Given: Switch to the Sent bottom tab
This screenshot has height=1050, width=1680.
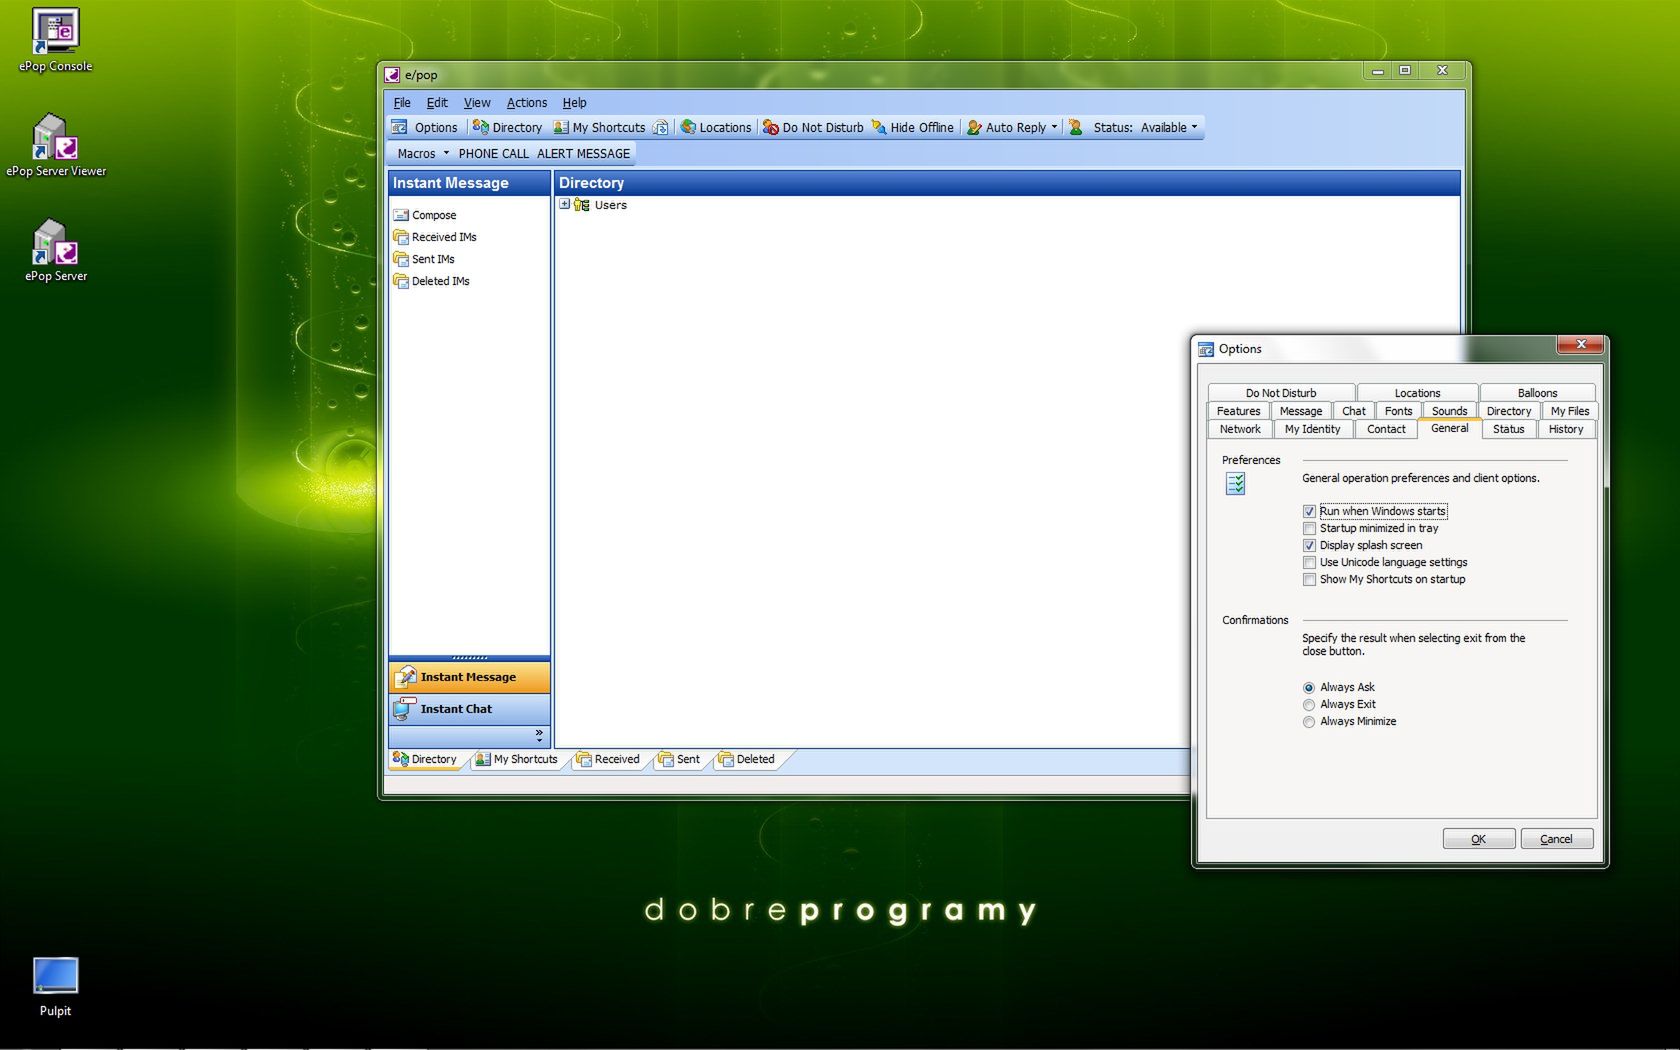Looking at the screenshot, I should (679, 759).
